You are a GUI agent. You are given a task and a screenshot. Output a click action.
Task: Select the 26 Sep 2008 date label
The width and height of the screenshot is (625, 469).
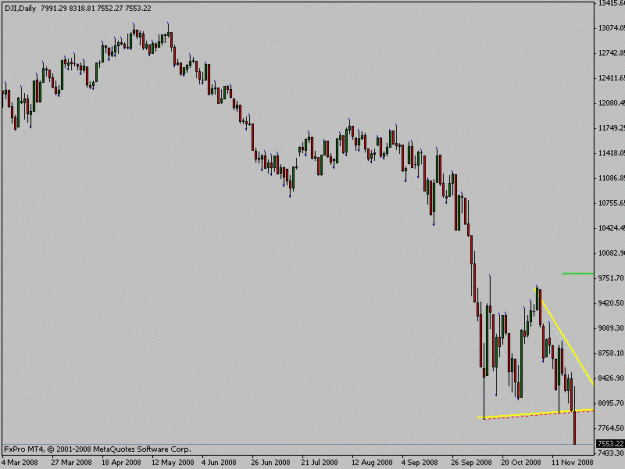pyautogui.click(x=472, y=463)
